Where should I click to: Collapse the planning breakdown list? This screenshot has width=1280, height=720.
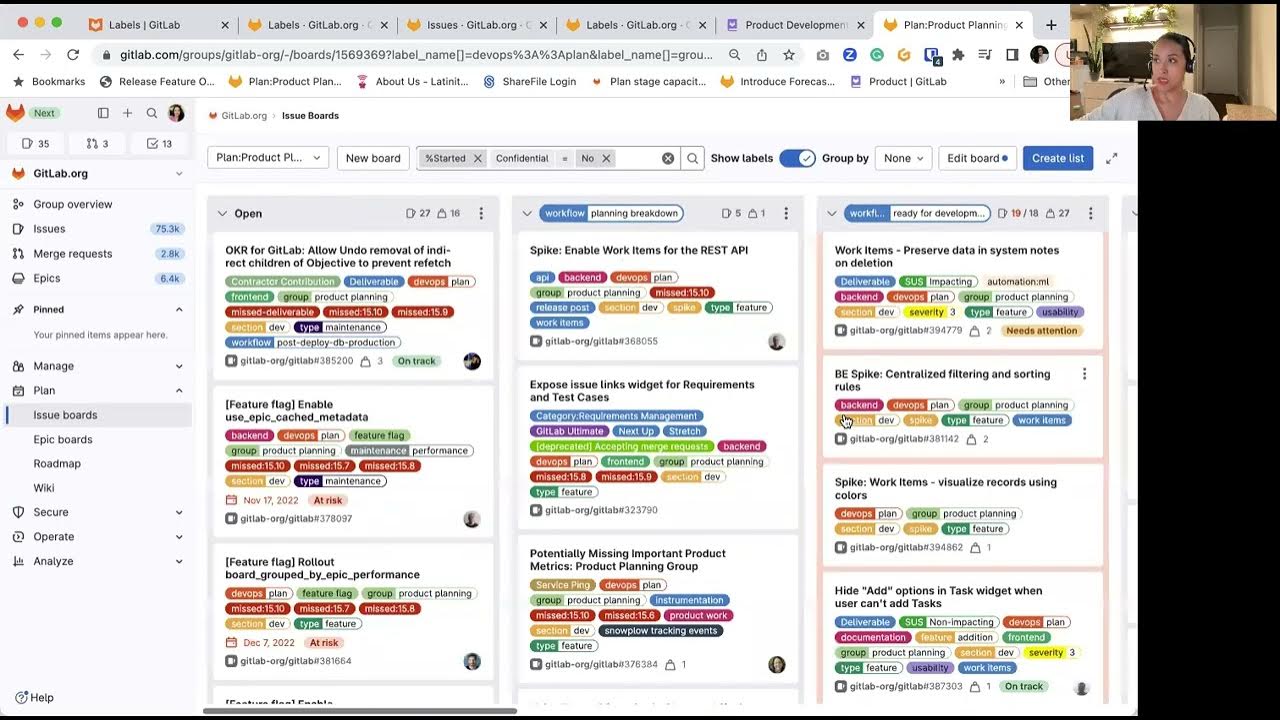(x=527, y=213)
